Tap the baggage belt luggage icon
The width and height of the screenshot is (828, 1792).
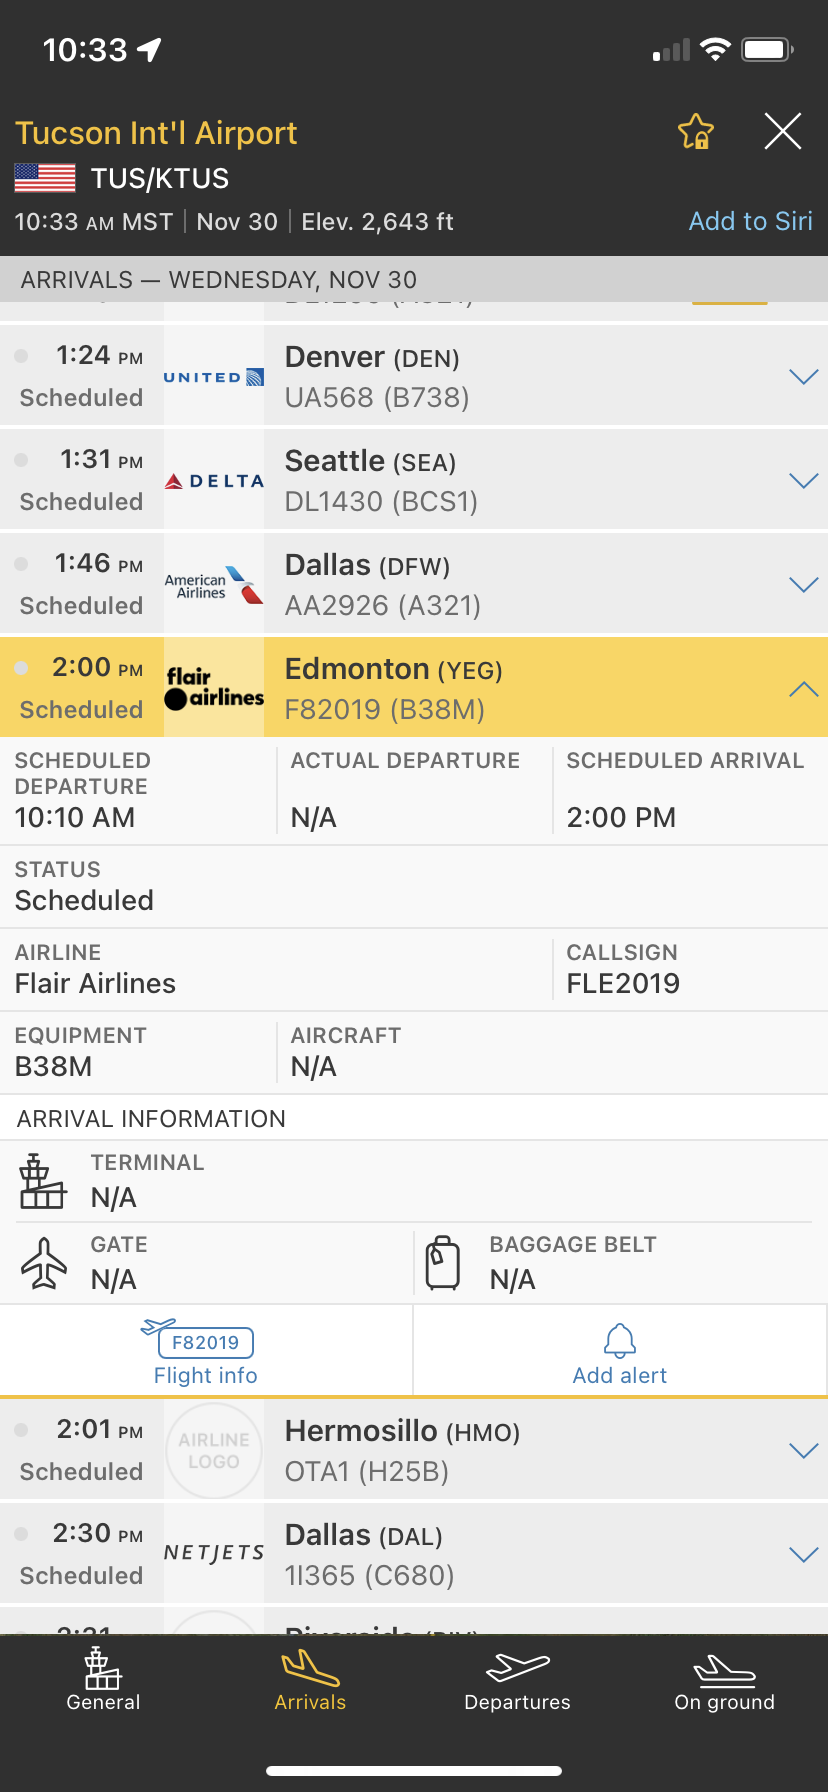coord(443,1263)
